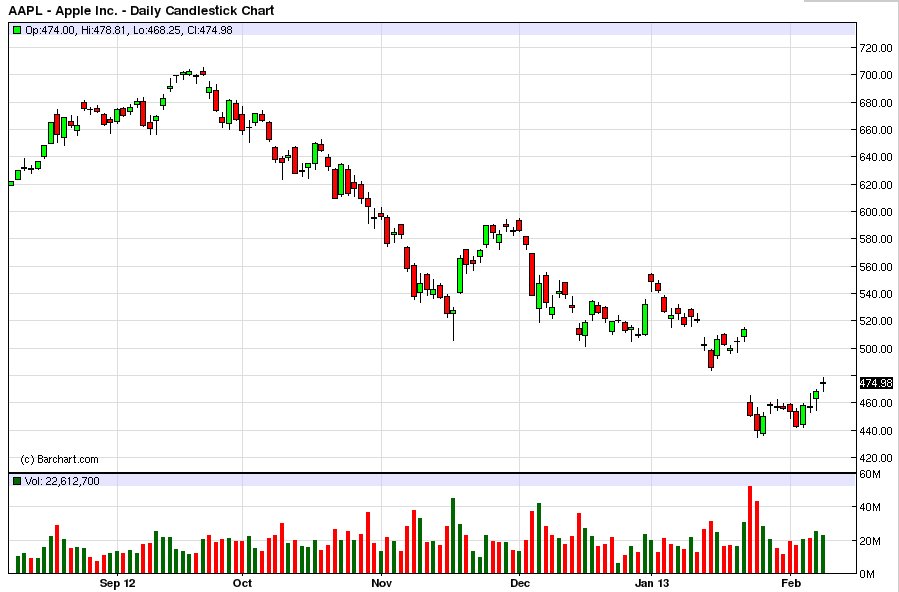899x592 pixels.
Task: Click the Feb date axis label
Action: coord(790,583)
